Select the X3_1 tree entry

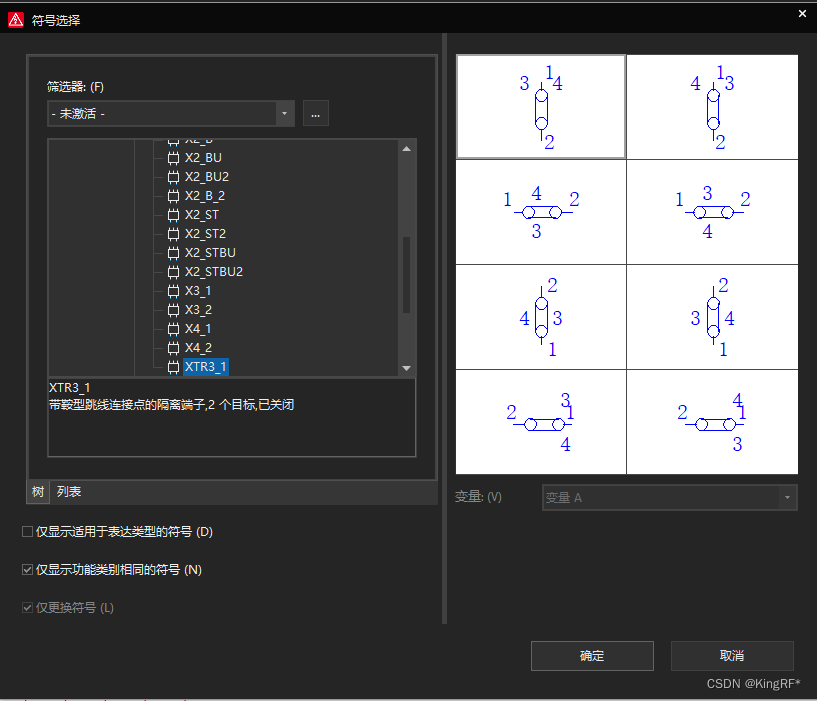click(198, 291)
